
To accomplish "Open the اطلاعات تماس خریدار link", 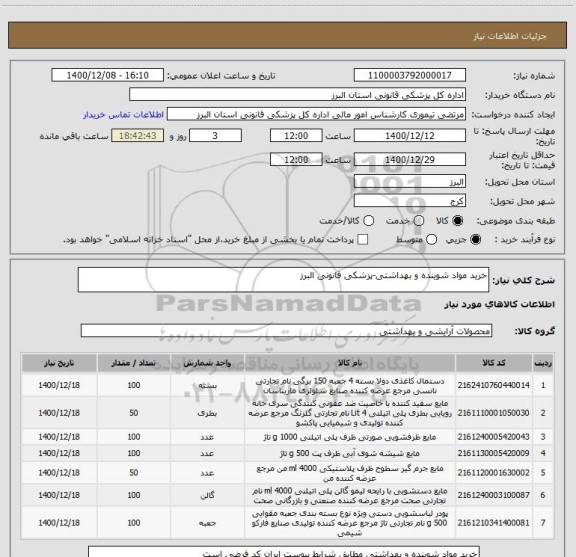I will click(123, 115).
